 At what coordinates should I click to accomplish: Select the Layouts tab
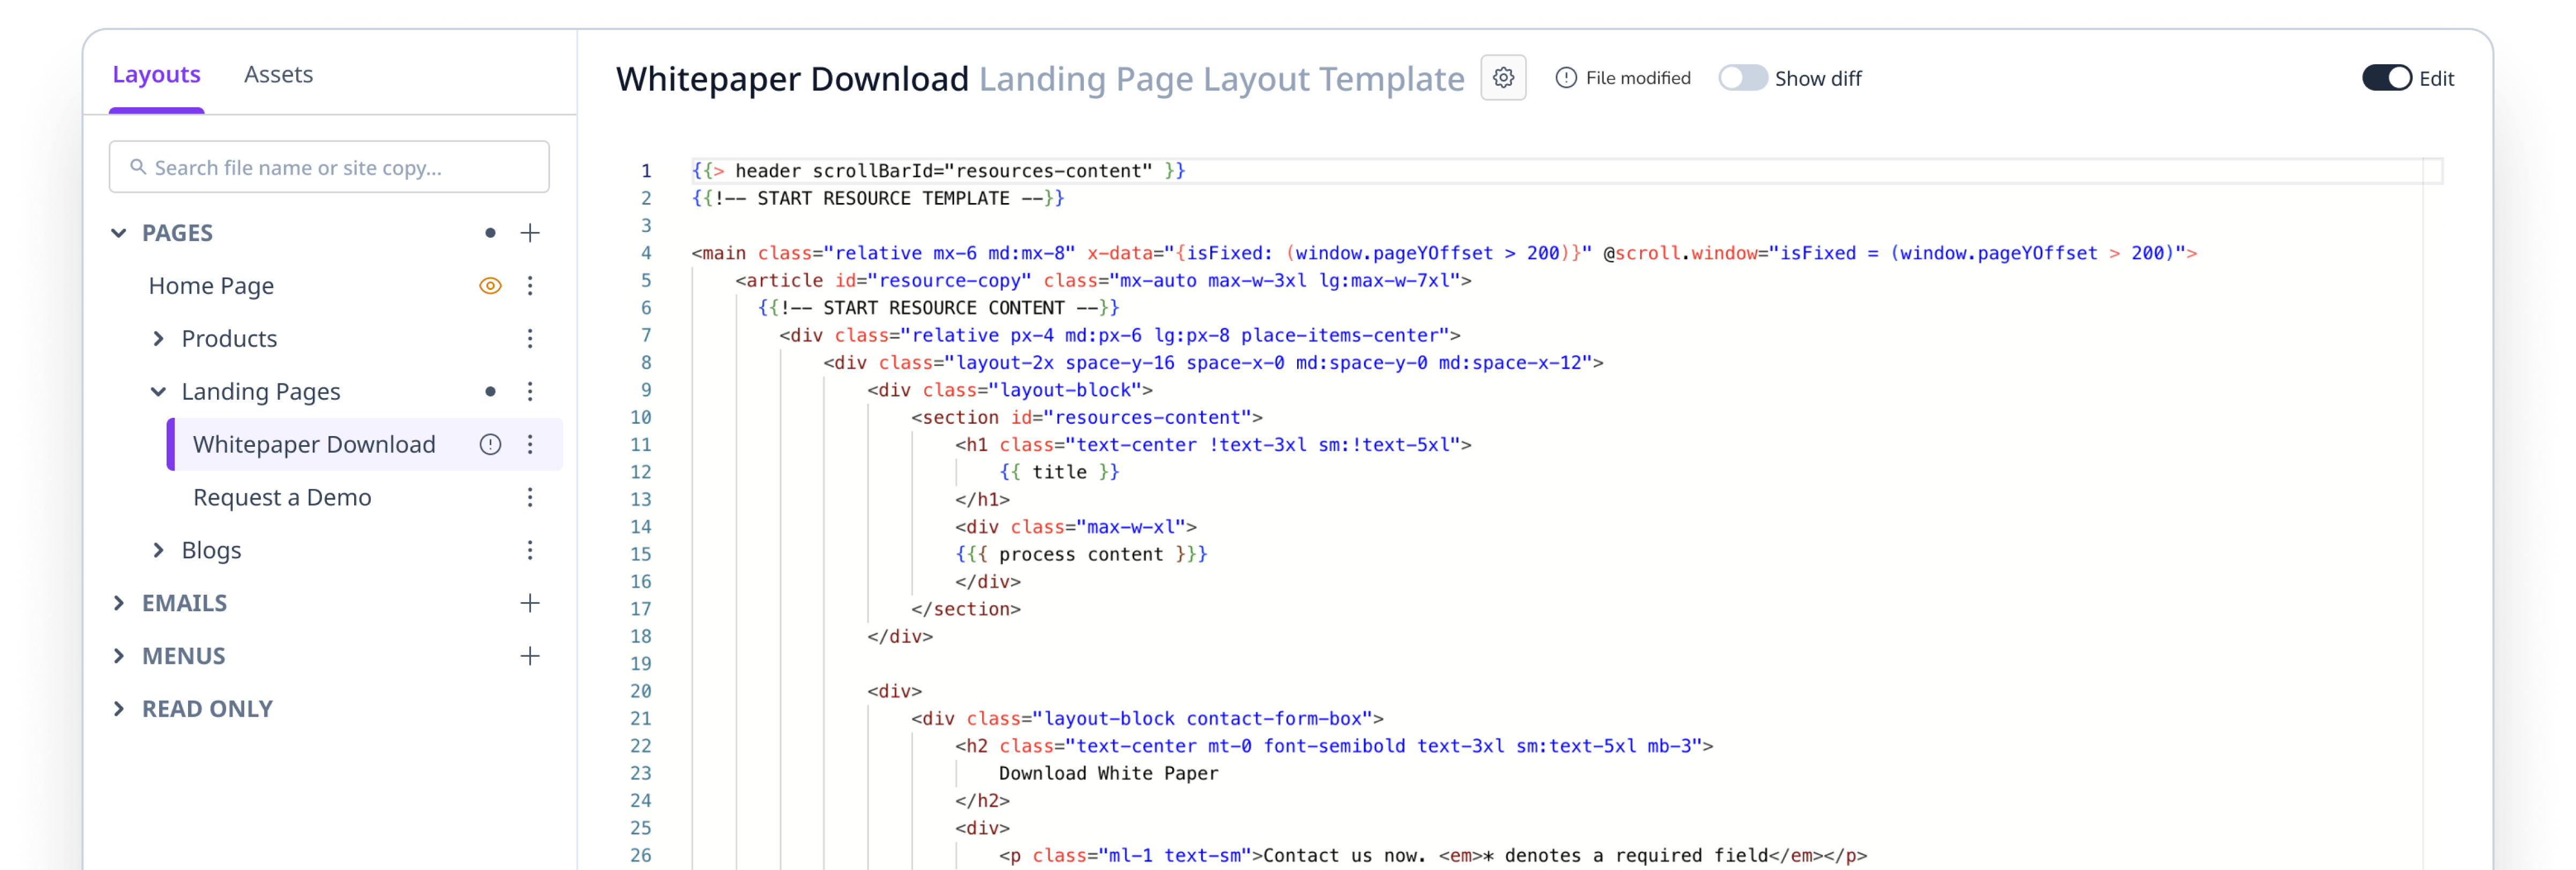pos(156,74)
